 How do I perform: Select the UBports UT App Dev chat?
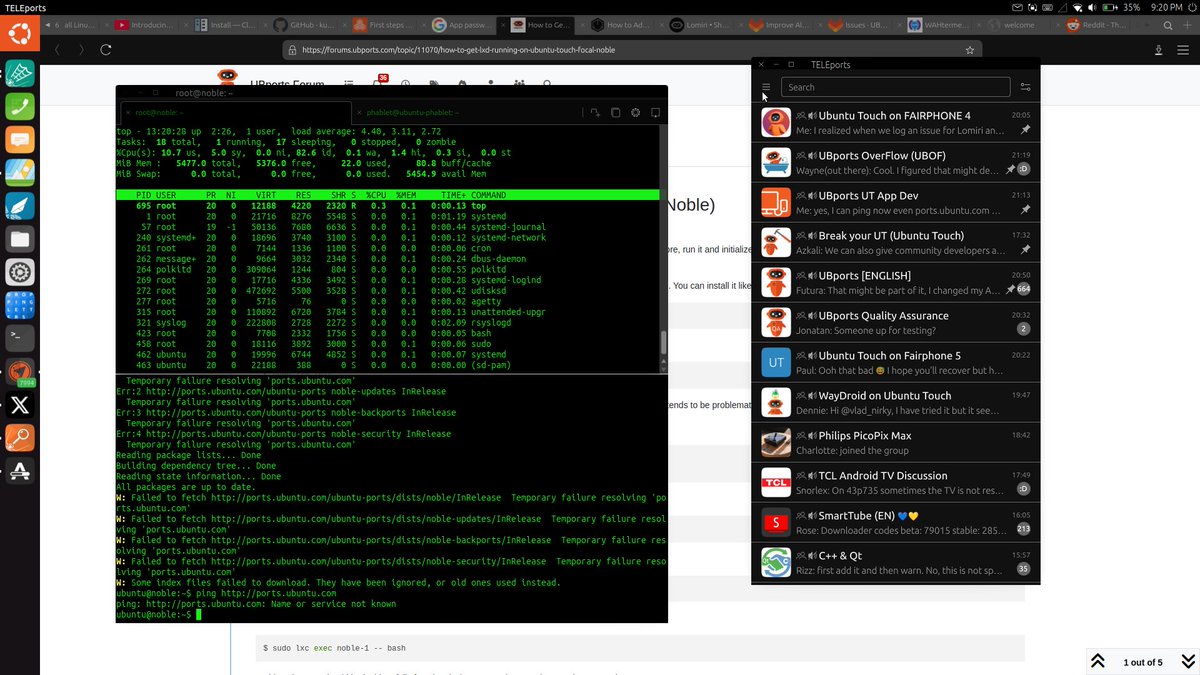[896, 203]
